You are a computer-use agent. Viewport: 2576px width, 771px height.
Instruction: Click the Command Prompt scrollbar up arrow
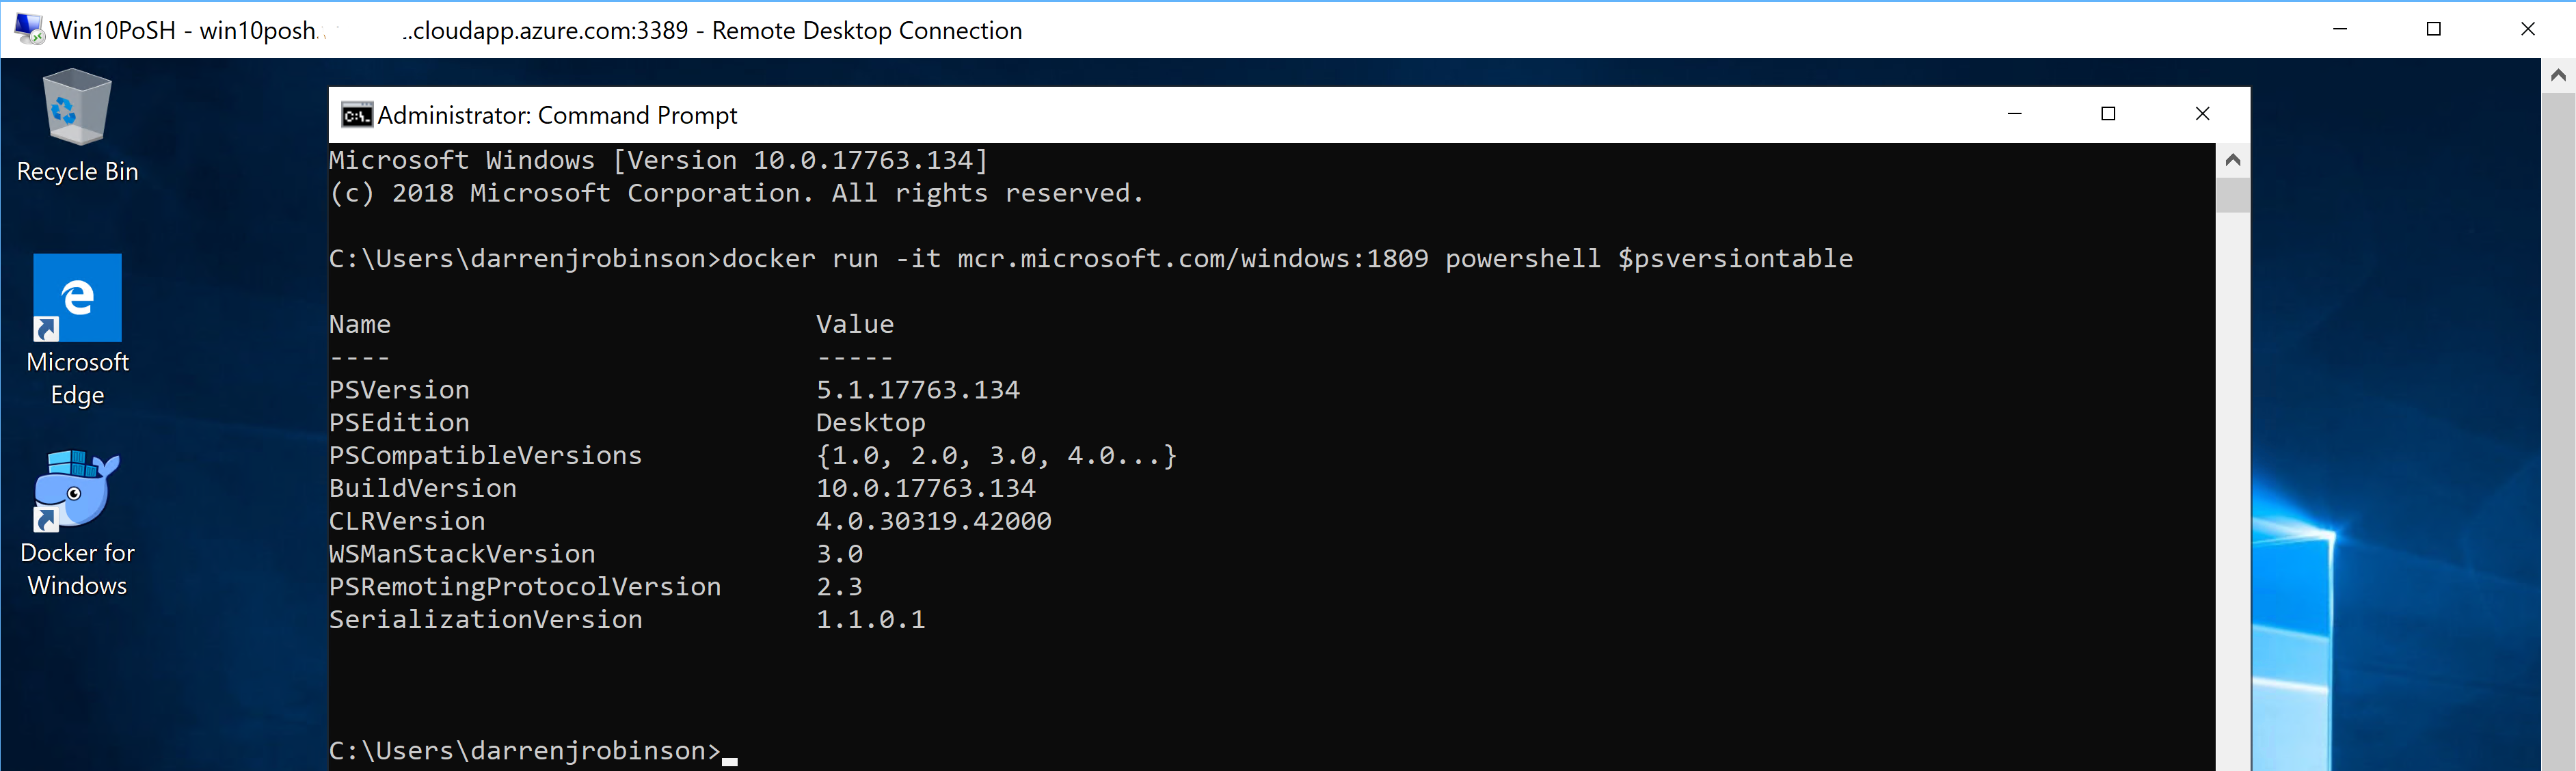pyautogui.click(x=2232, y=160)
